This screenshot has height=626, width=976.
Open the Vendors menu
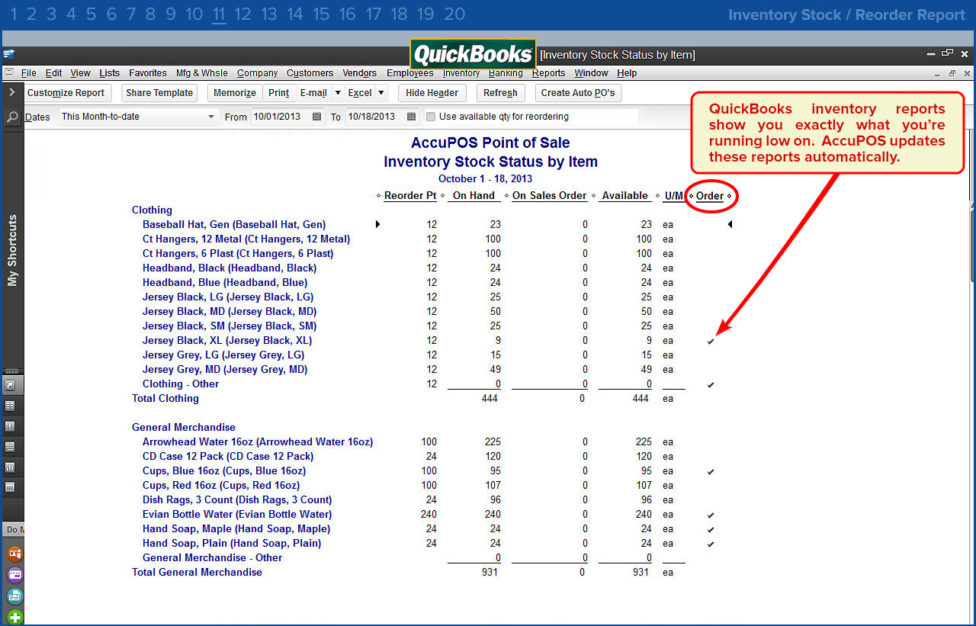tap(359, 73)
